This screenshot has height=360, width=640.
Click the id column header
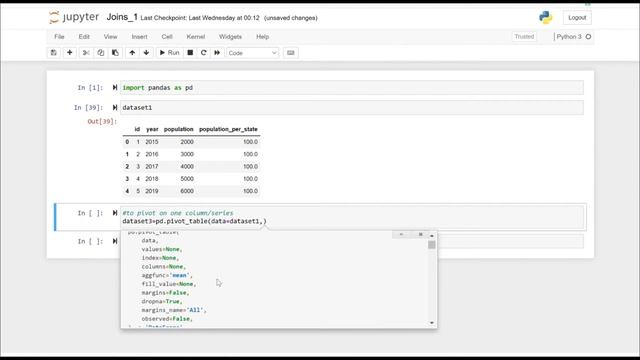(x=137, y=129)
